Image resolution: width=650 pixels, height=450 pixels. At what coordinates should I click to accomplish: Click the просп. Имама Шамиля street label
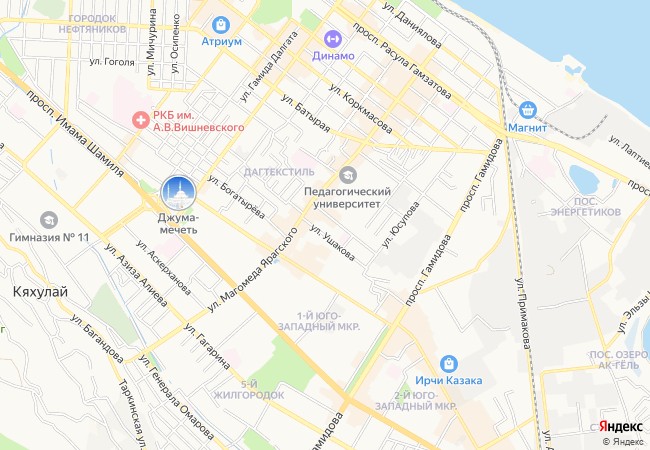75,133
